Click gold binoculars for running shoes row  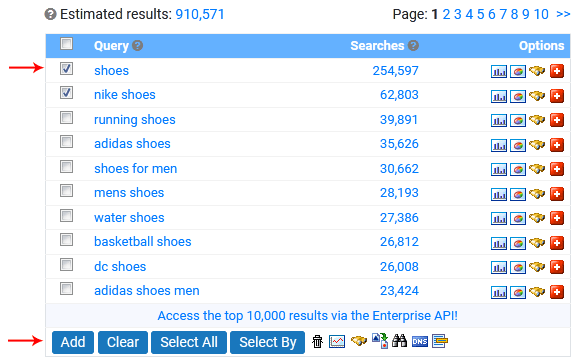point(537,120)
